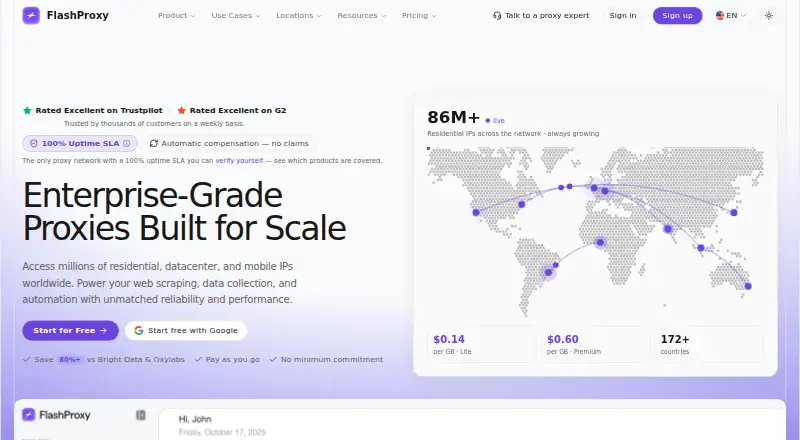The image size is (800, 440).
Task: Click the 80%+ savings badge
Action: pyautogui.click(x=70, y=359)
